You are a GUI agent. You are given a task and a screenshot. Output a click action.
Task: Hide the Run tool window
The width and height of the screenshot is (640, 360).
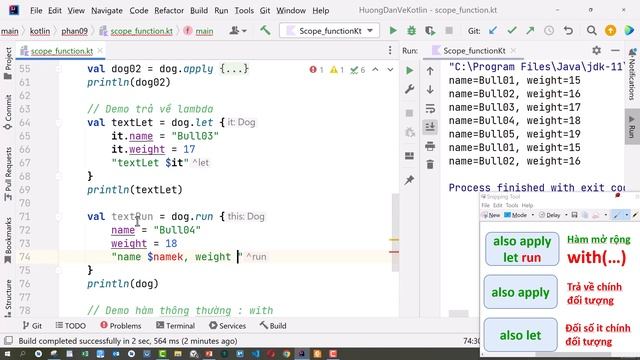[x=615, y=50]
